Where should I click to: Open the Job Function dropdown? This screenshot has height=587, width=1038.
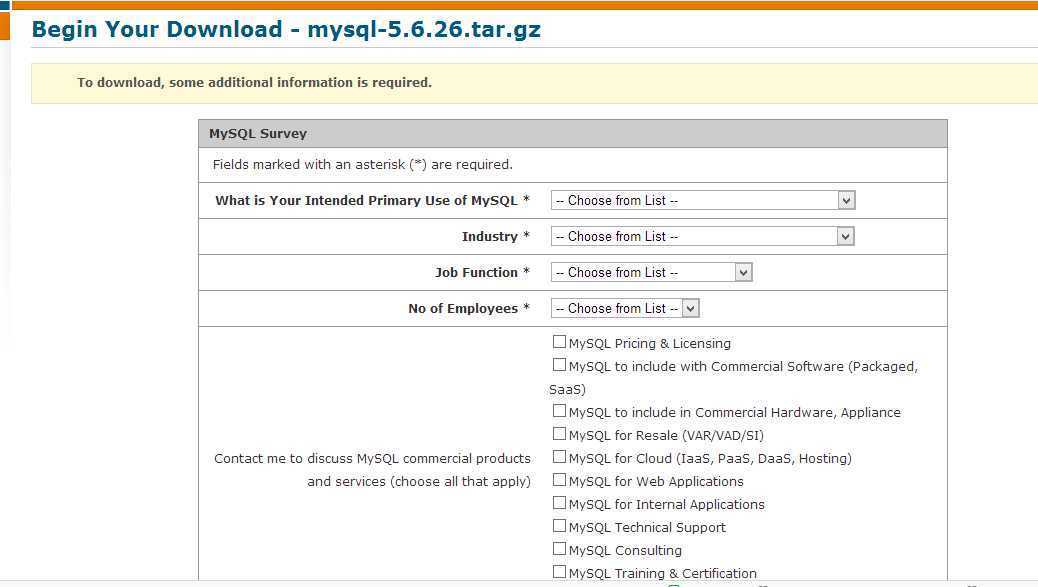click(x=651, y=272)
